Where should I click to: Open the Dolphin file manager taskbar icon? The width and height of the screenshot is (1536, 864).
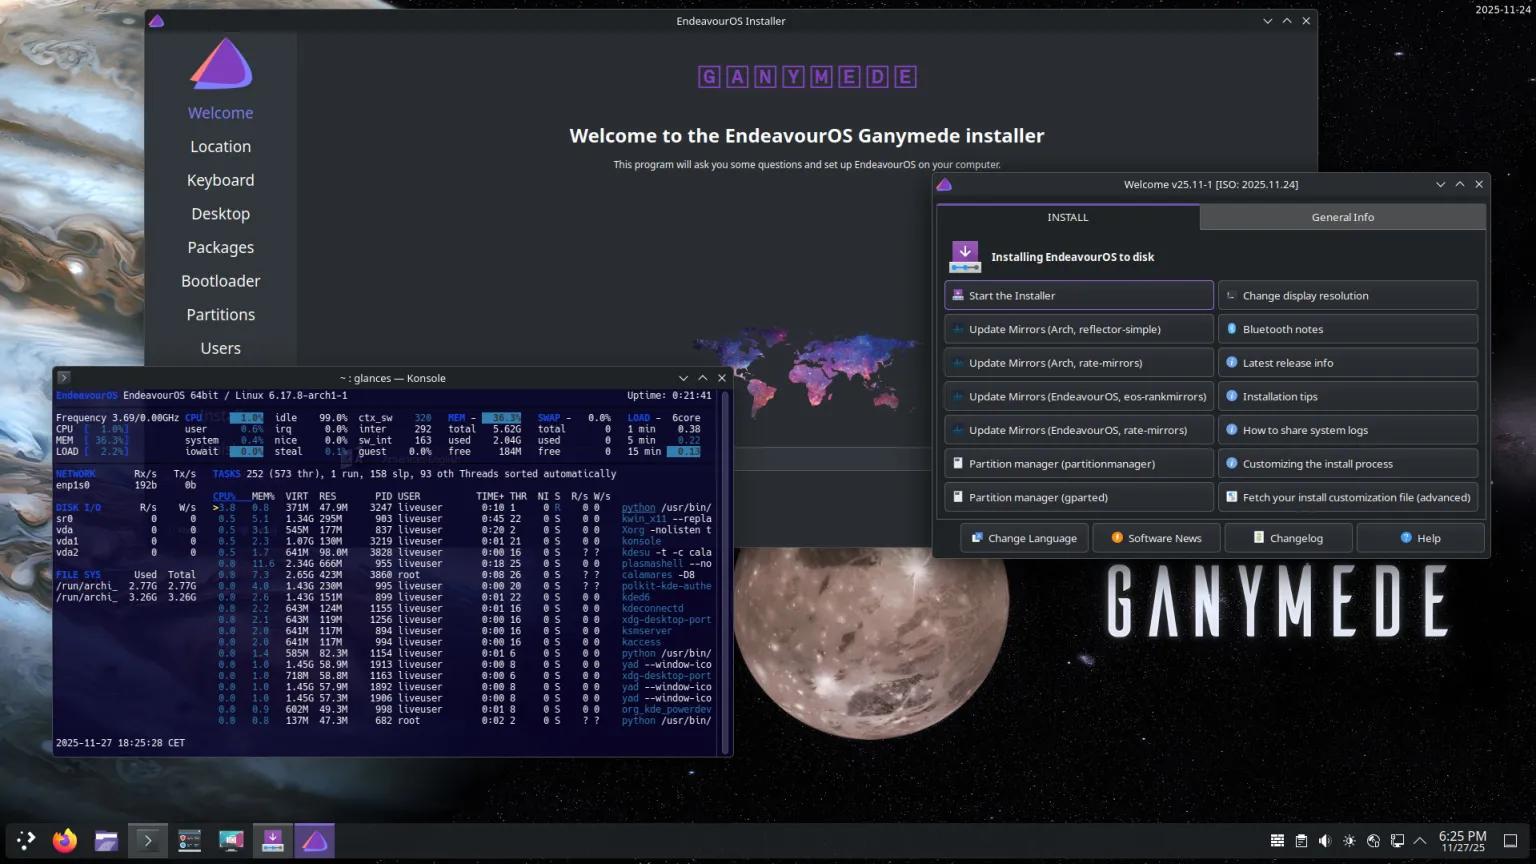pos(105,840)
